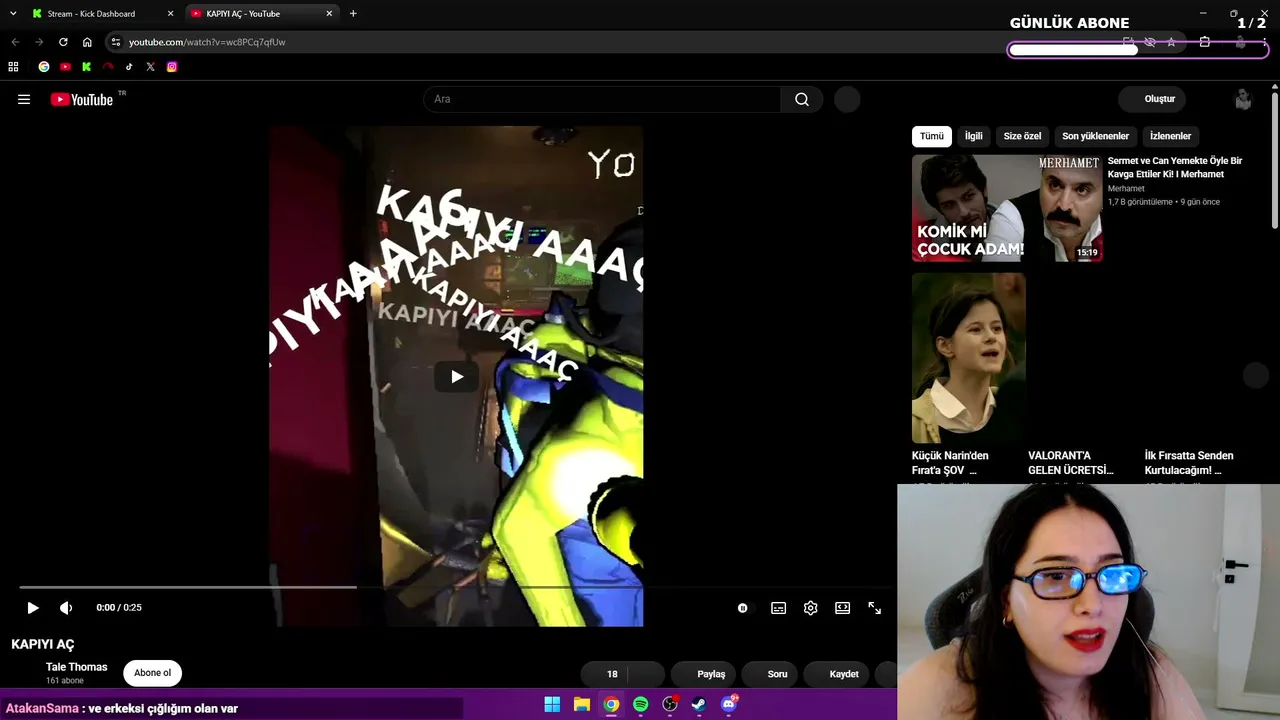Open the 'Sermet ve Can Yemekte' video title

point(1175,167)
